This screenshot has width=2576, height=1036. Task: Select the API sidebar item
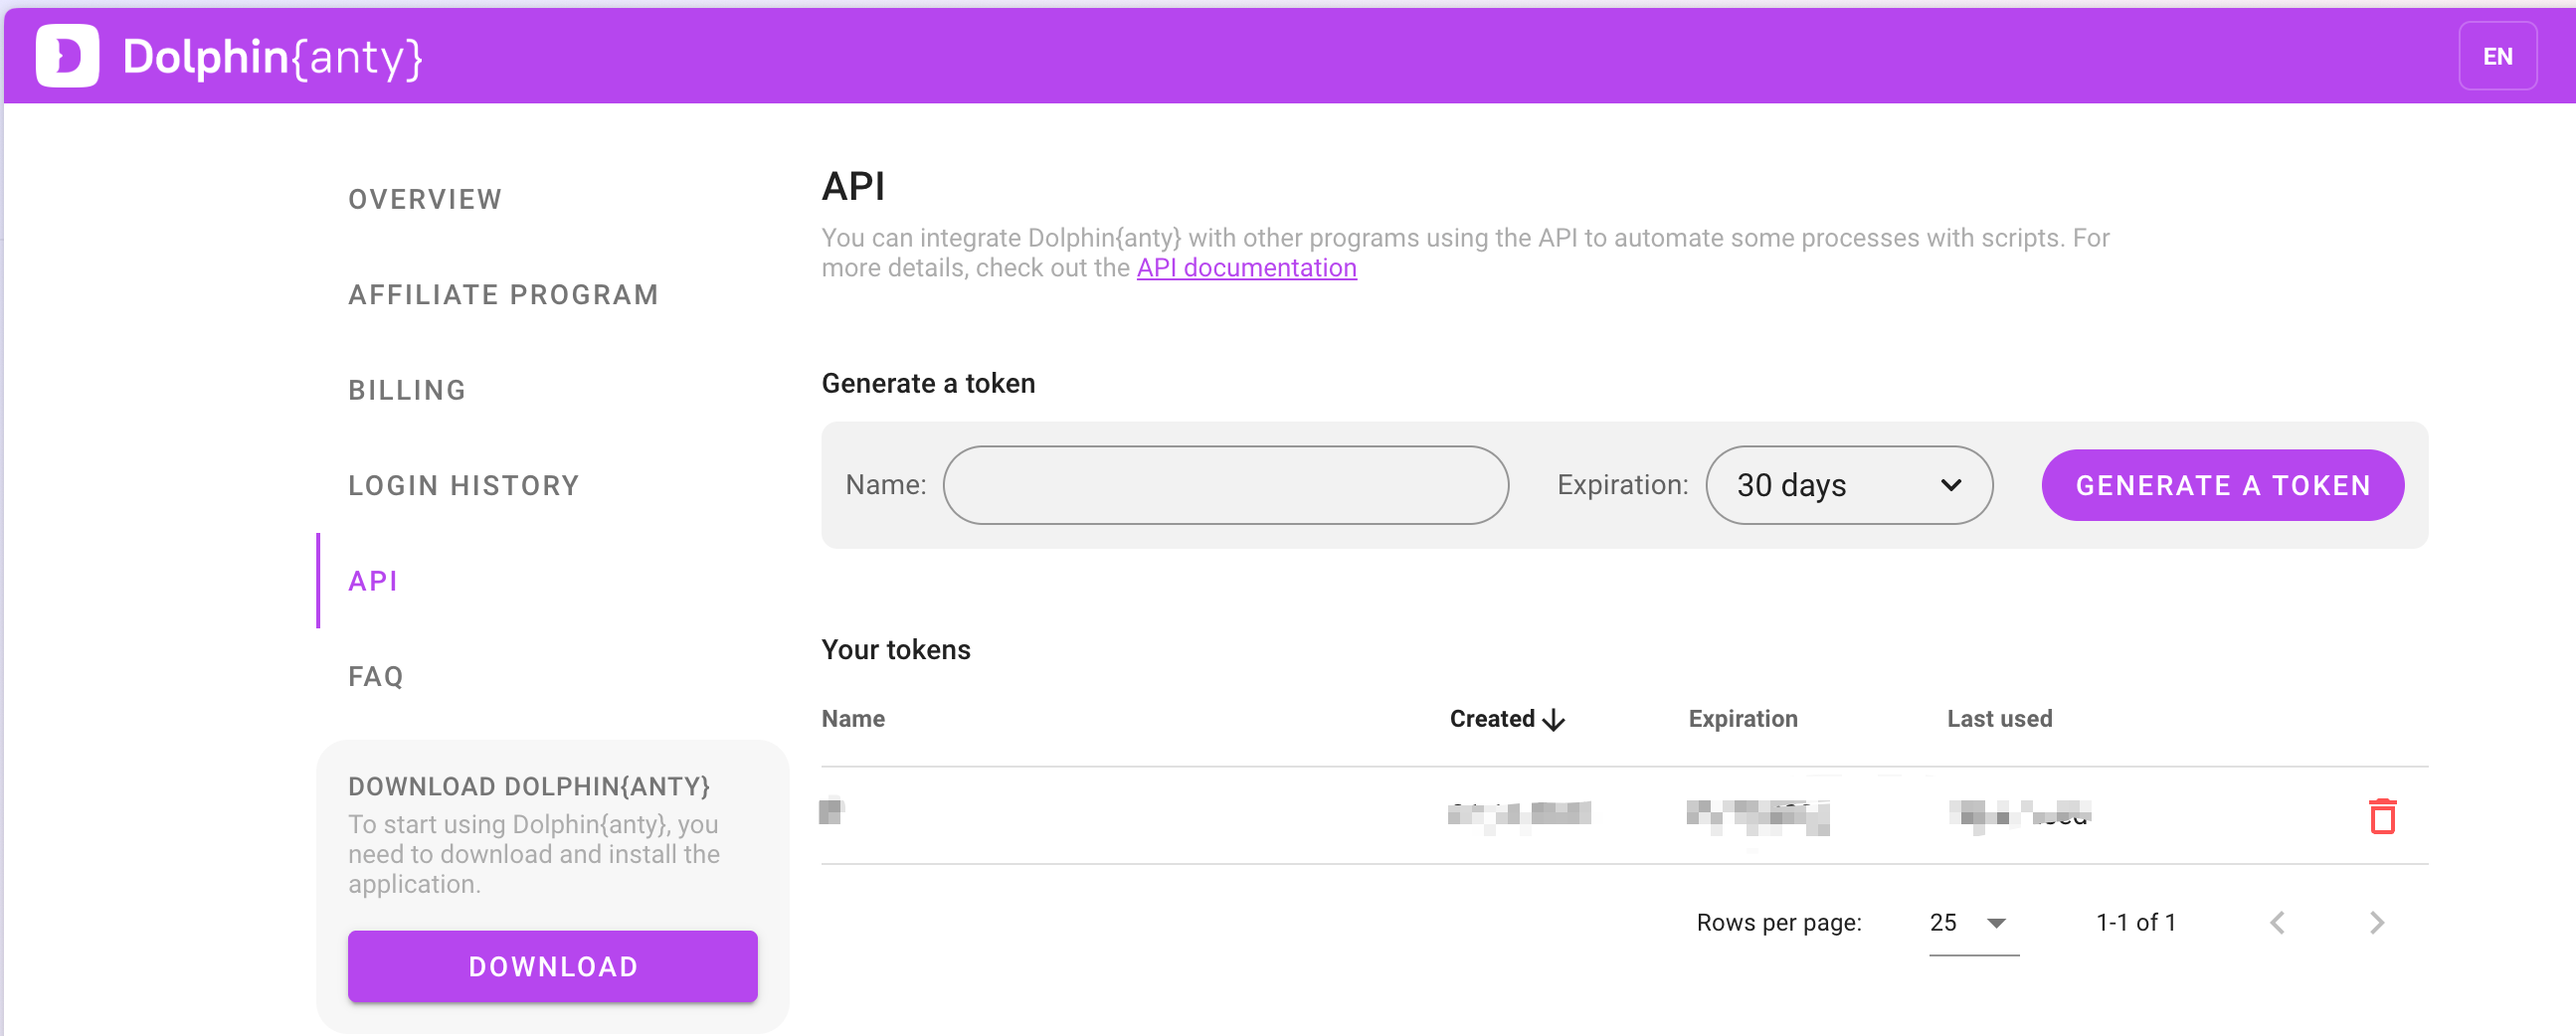[x=373, y=581]
